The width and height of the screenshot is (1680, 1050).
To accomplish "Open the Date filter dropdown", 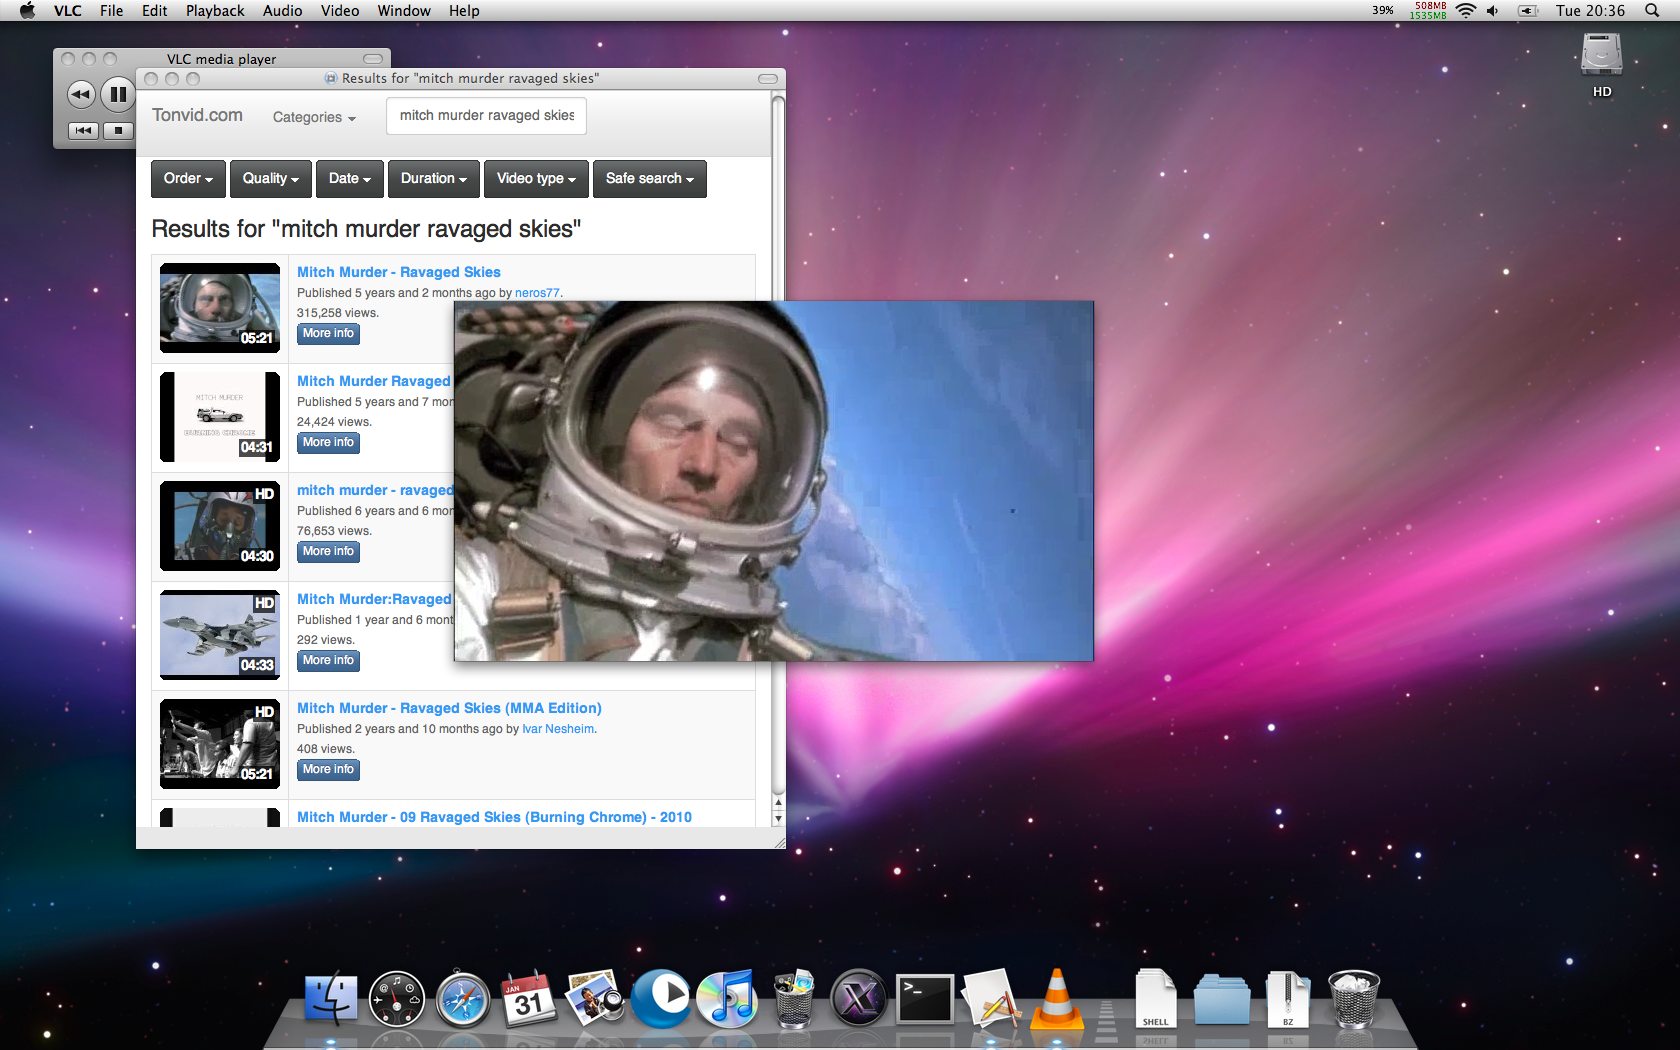I will (349, 179).
